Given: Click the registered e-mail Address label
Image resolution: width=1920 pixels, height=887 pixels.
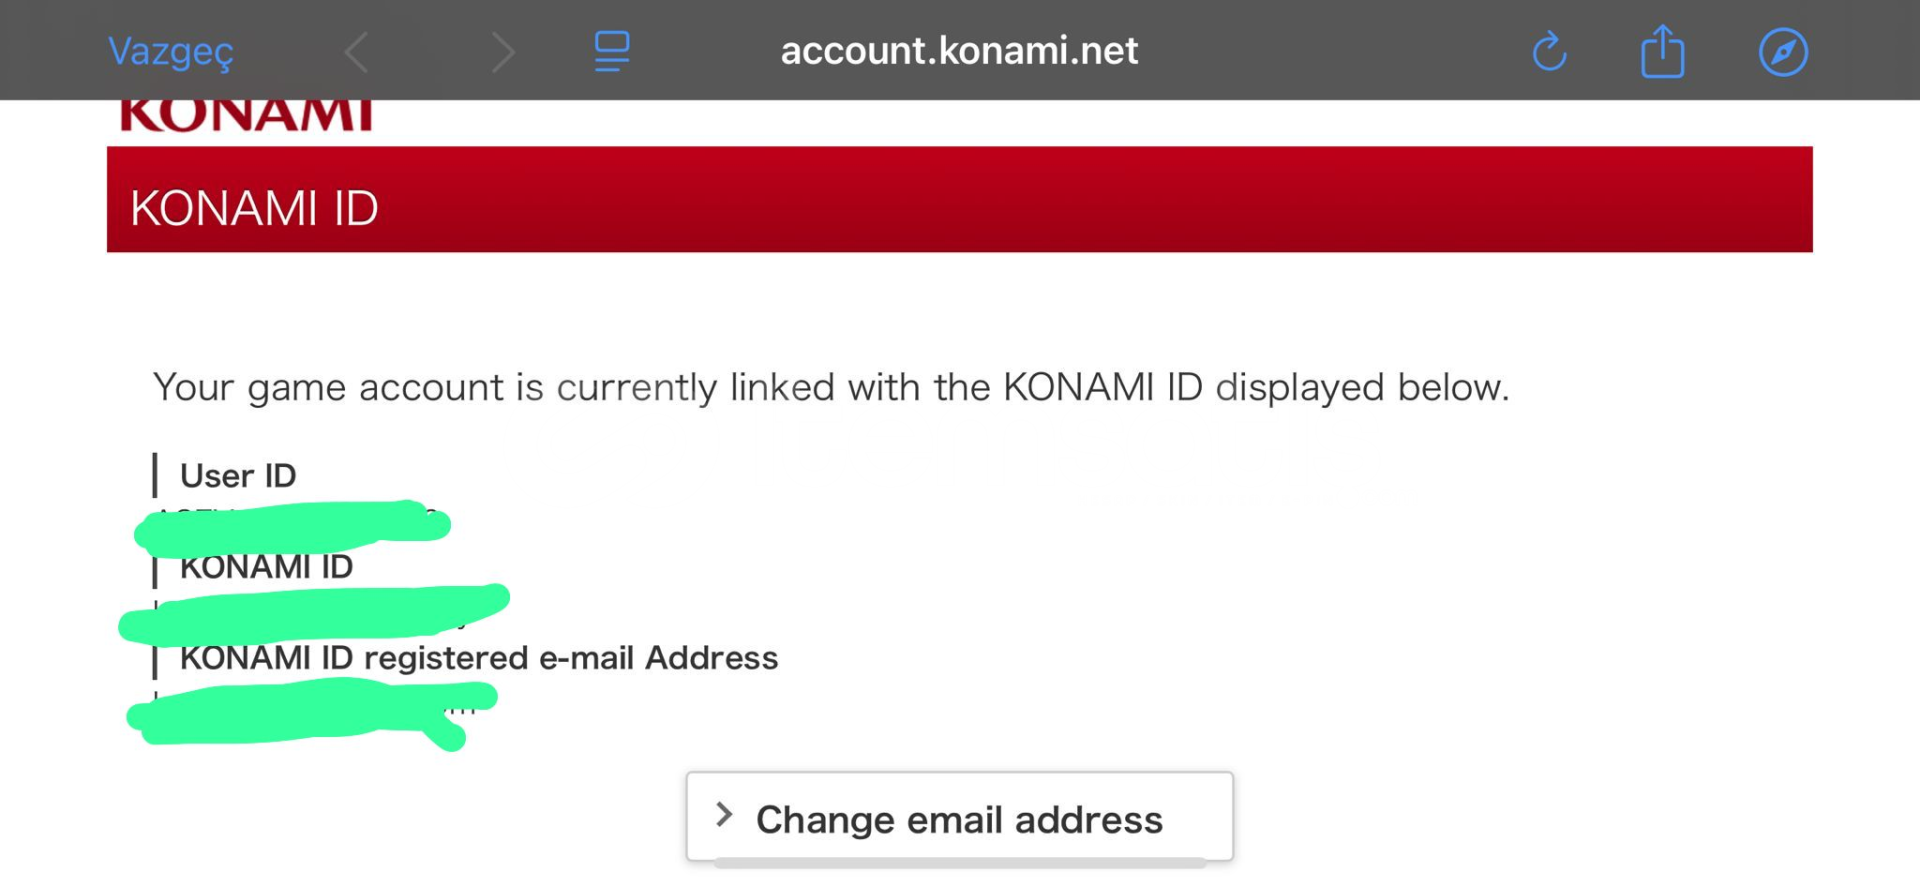Looking at the screenshot, I should pyautogui.click(x=478, y=658).
